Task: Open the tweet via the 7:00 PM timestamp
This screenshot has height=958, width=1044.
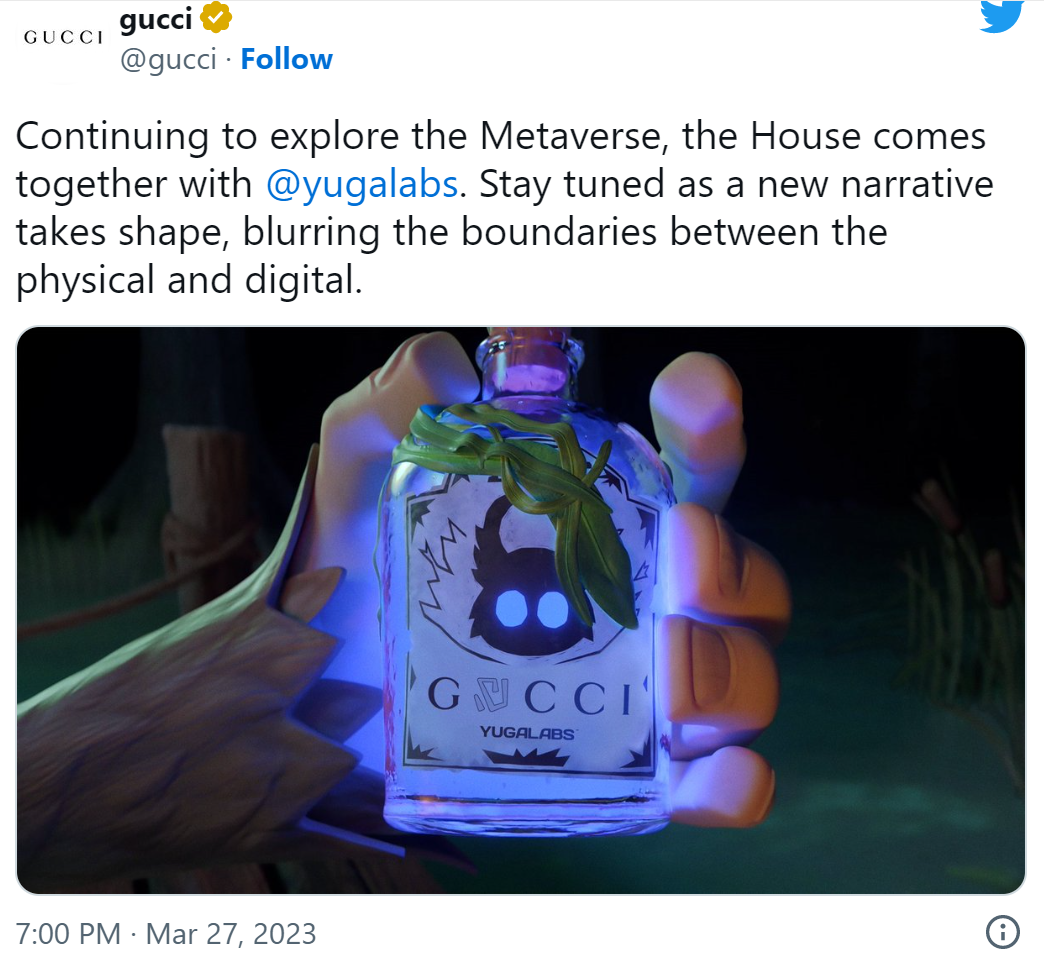Action: pyautogui.click(x=68, y=933)
